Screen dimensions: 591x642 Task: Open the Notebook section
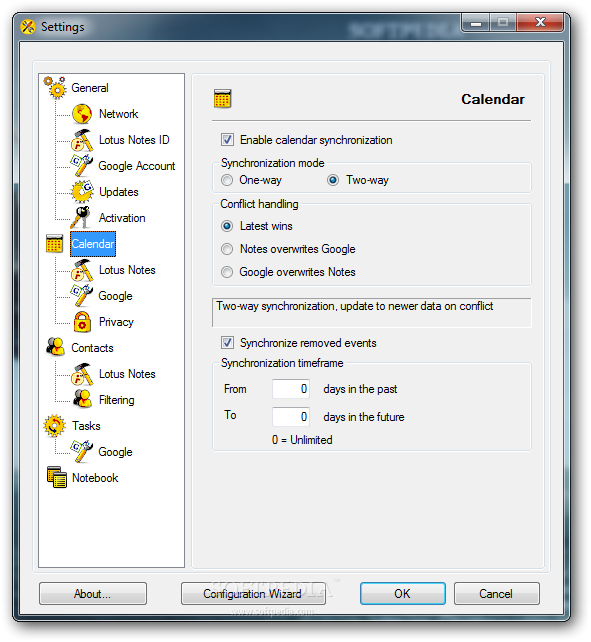[x=95, y=478]
